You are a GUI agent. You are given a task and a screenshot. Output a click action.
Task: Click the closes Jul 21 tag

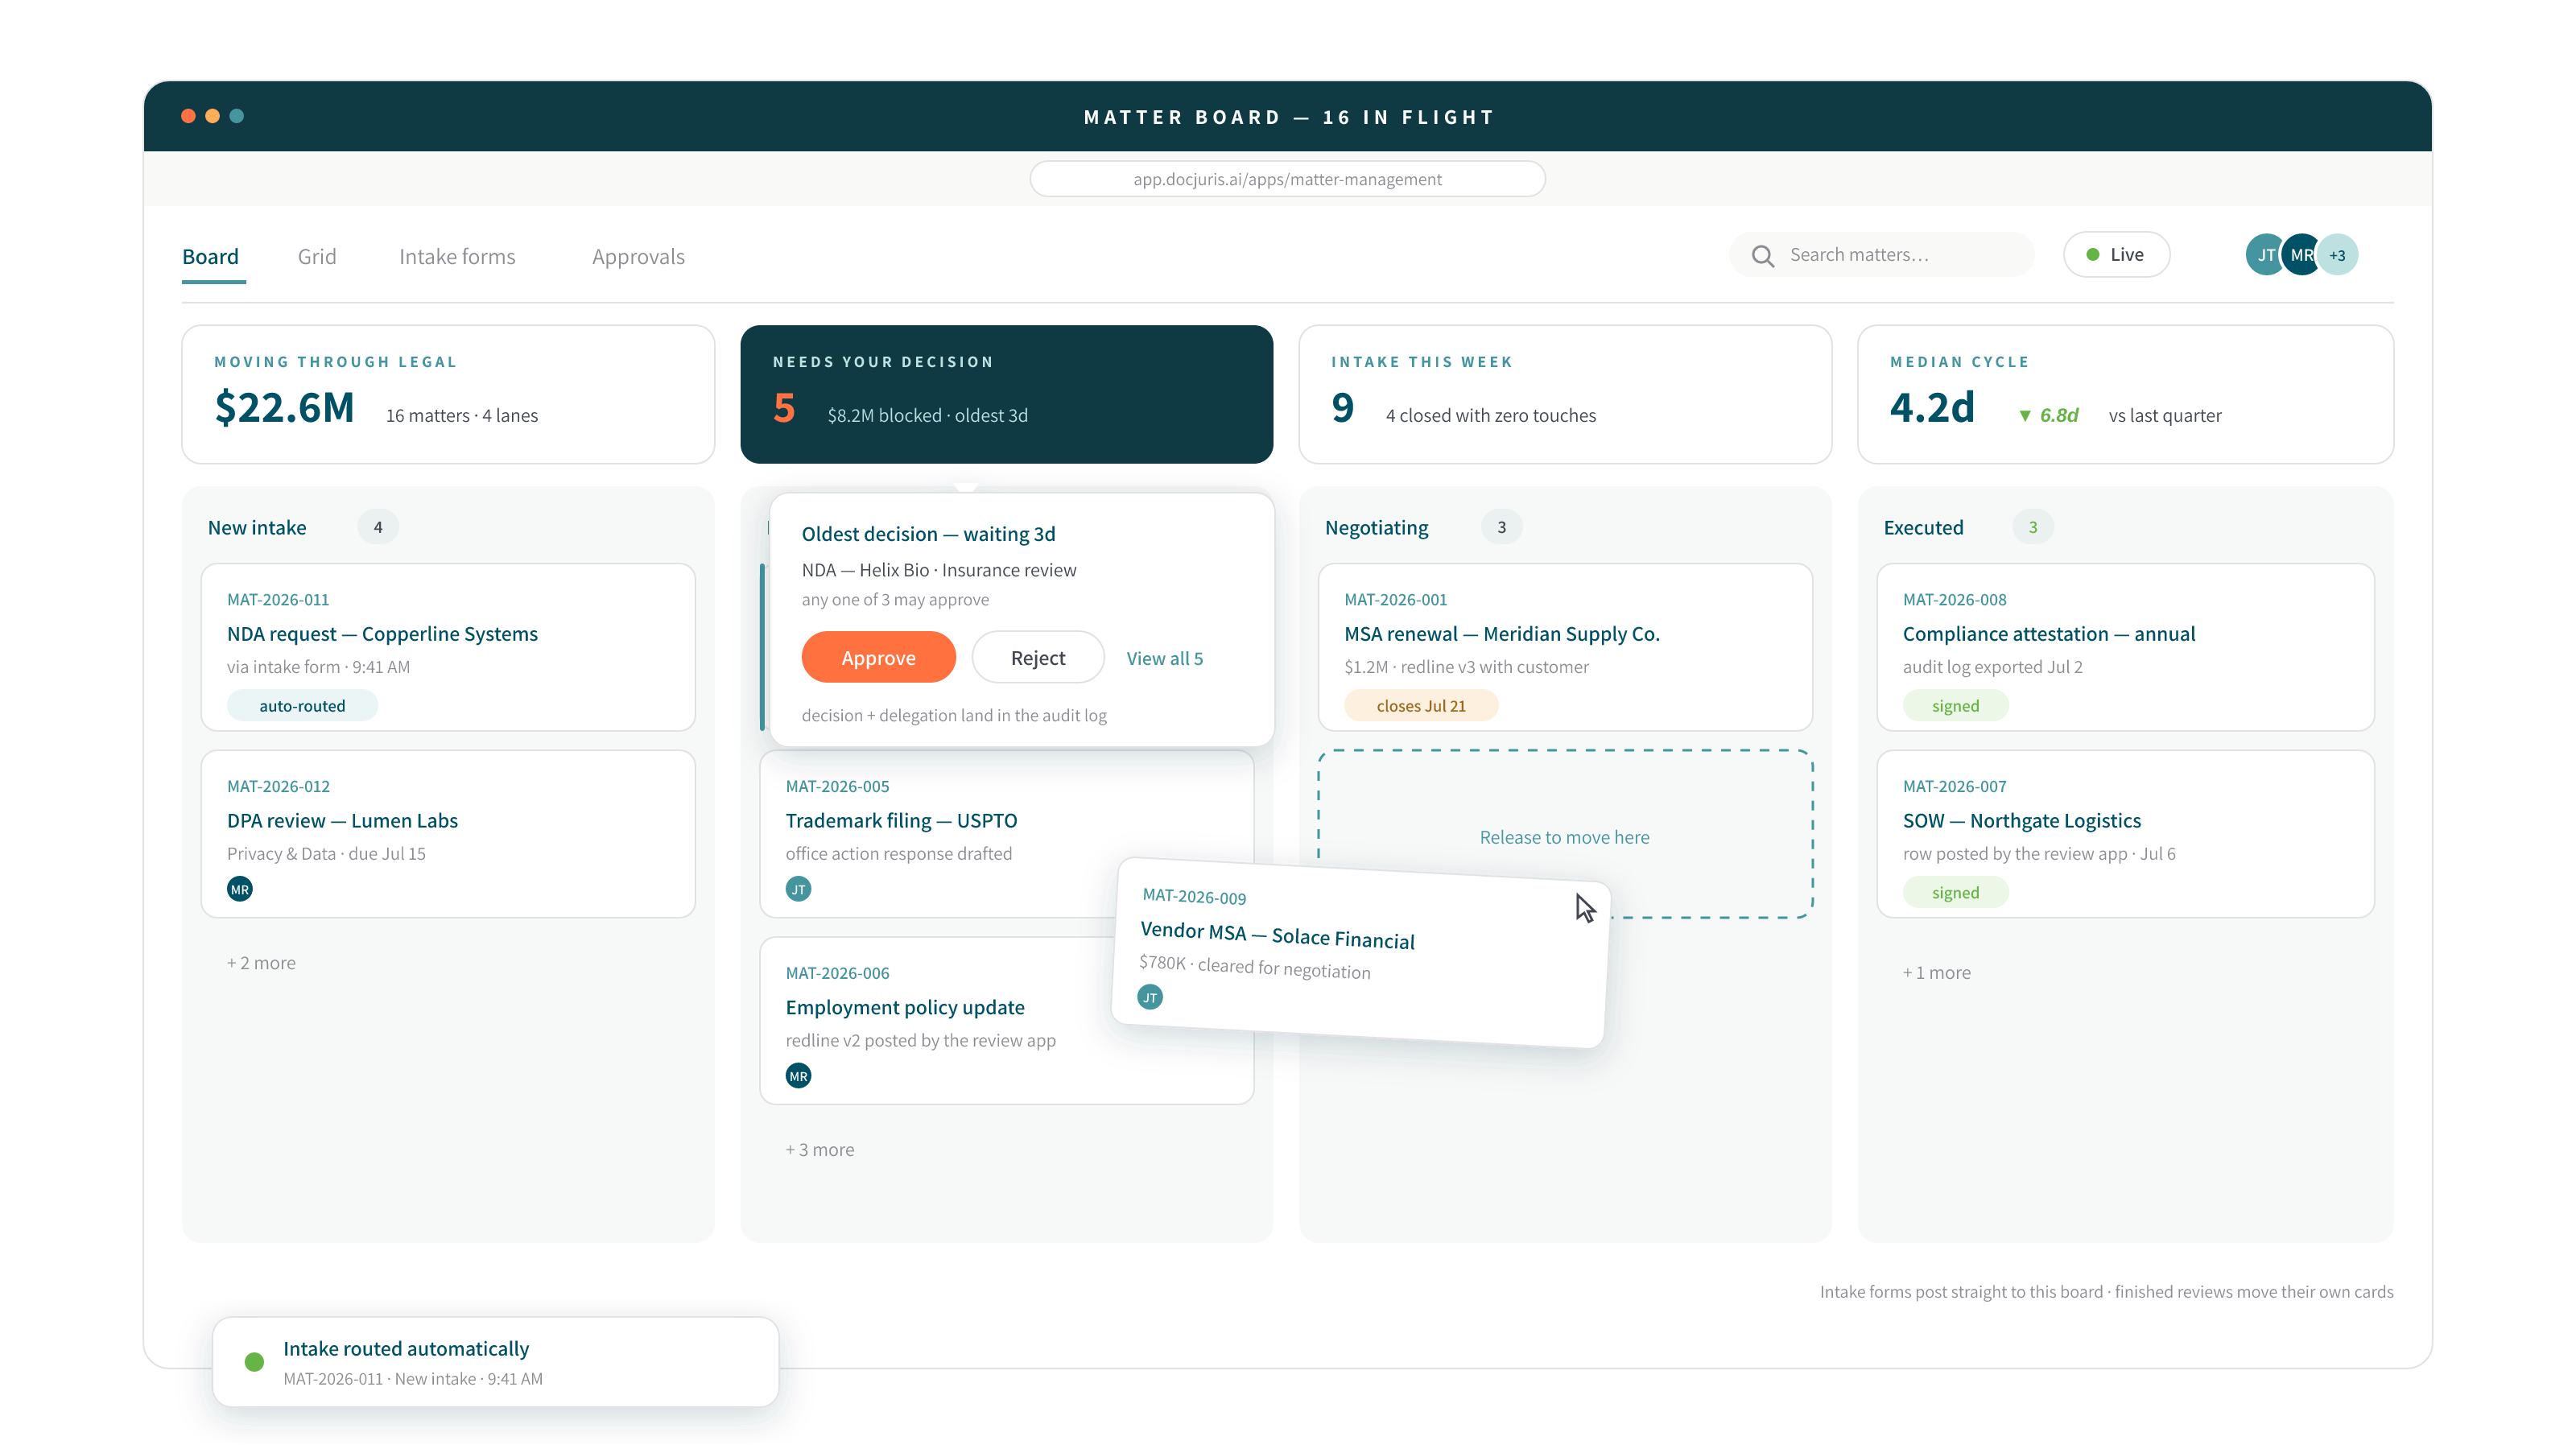(x=1421, y=706)
